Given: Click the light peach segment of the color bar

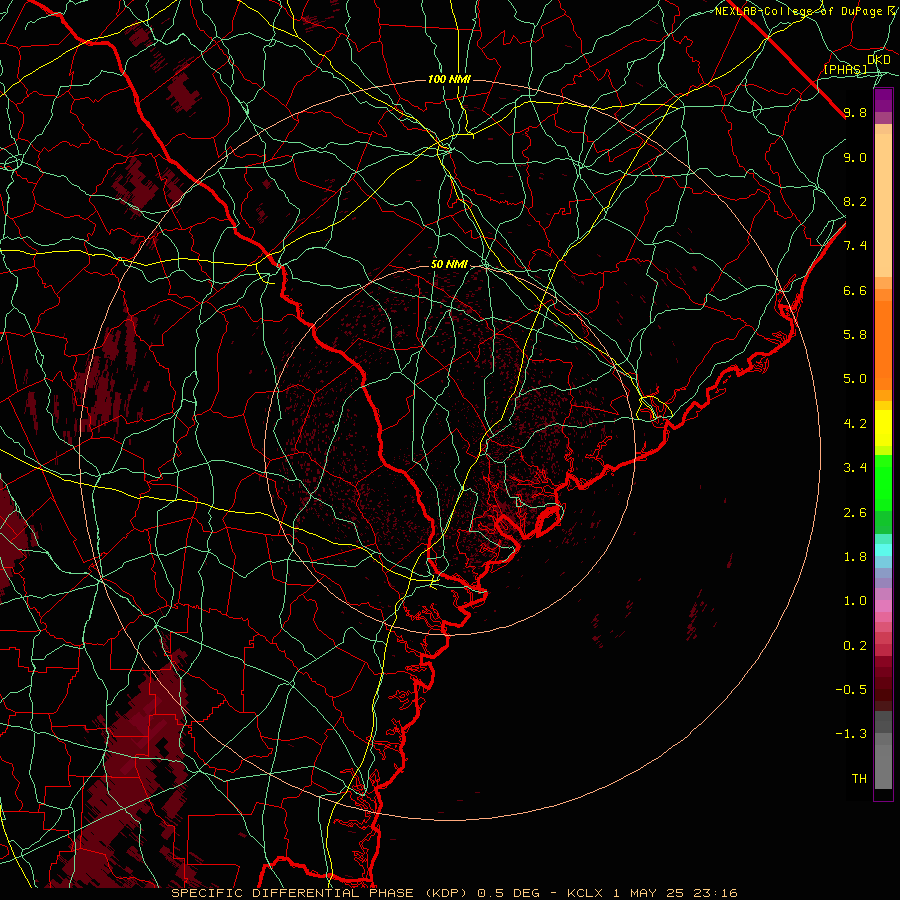Looking at the screenshot, I should [883, 205].
